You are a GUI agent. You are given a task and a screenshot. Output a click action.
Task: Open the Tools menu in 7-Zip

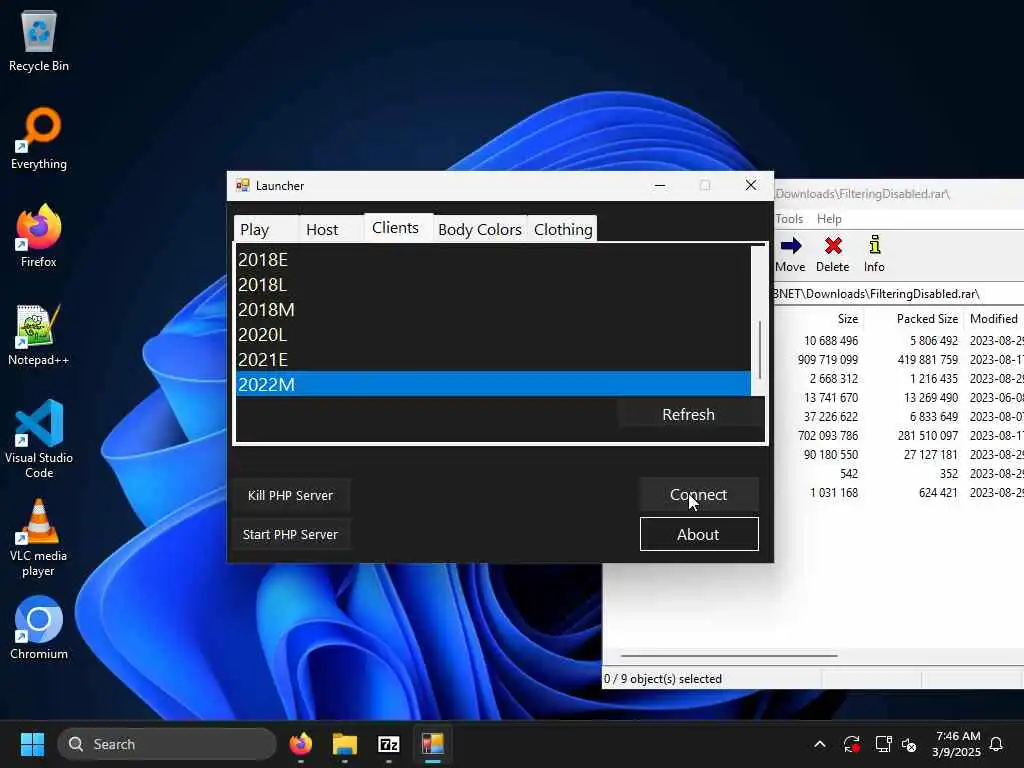[789, 219]
